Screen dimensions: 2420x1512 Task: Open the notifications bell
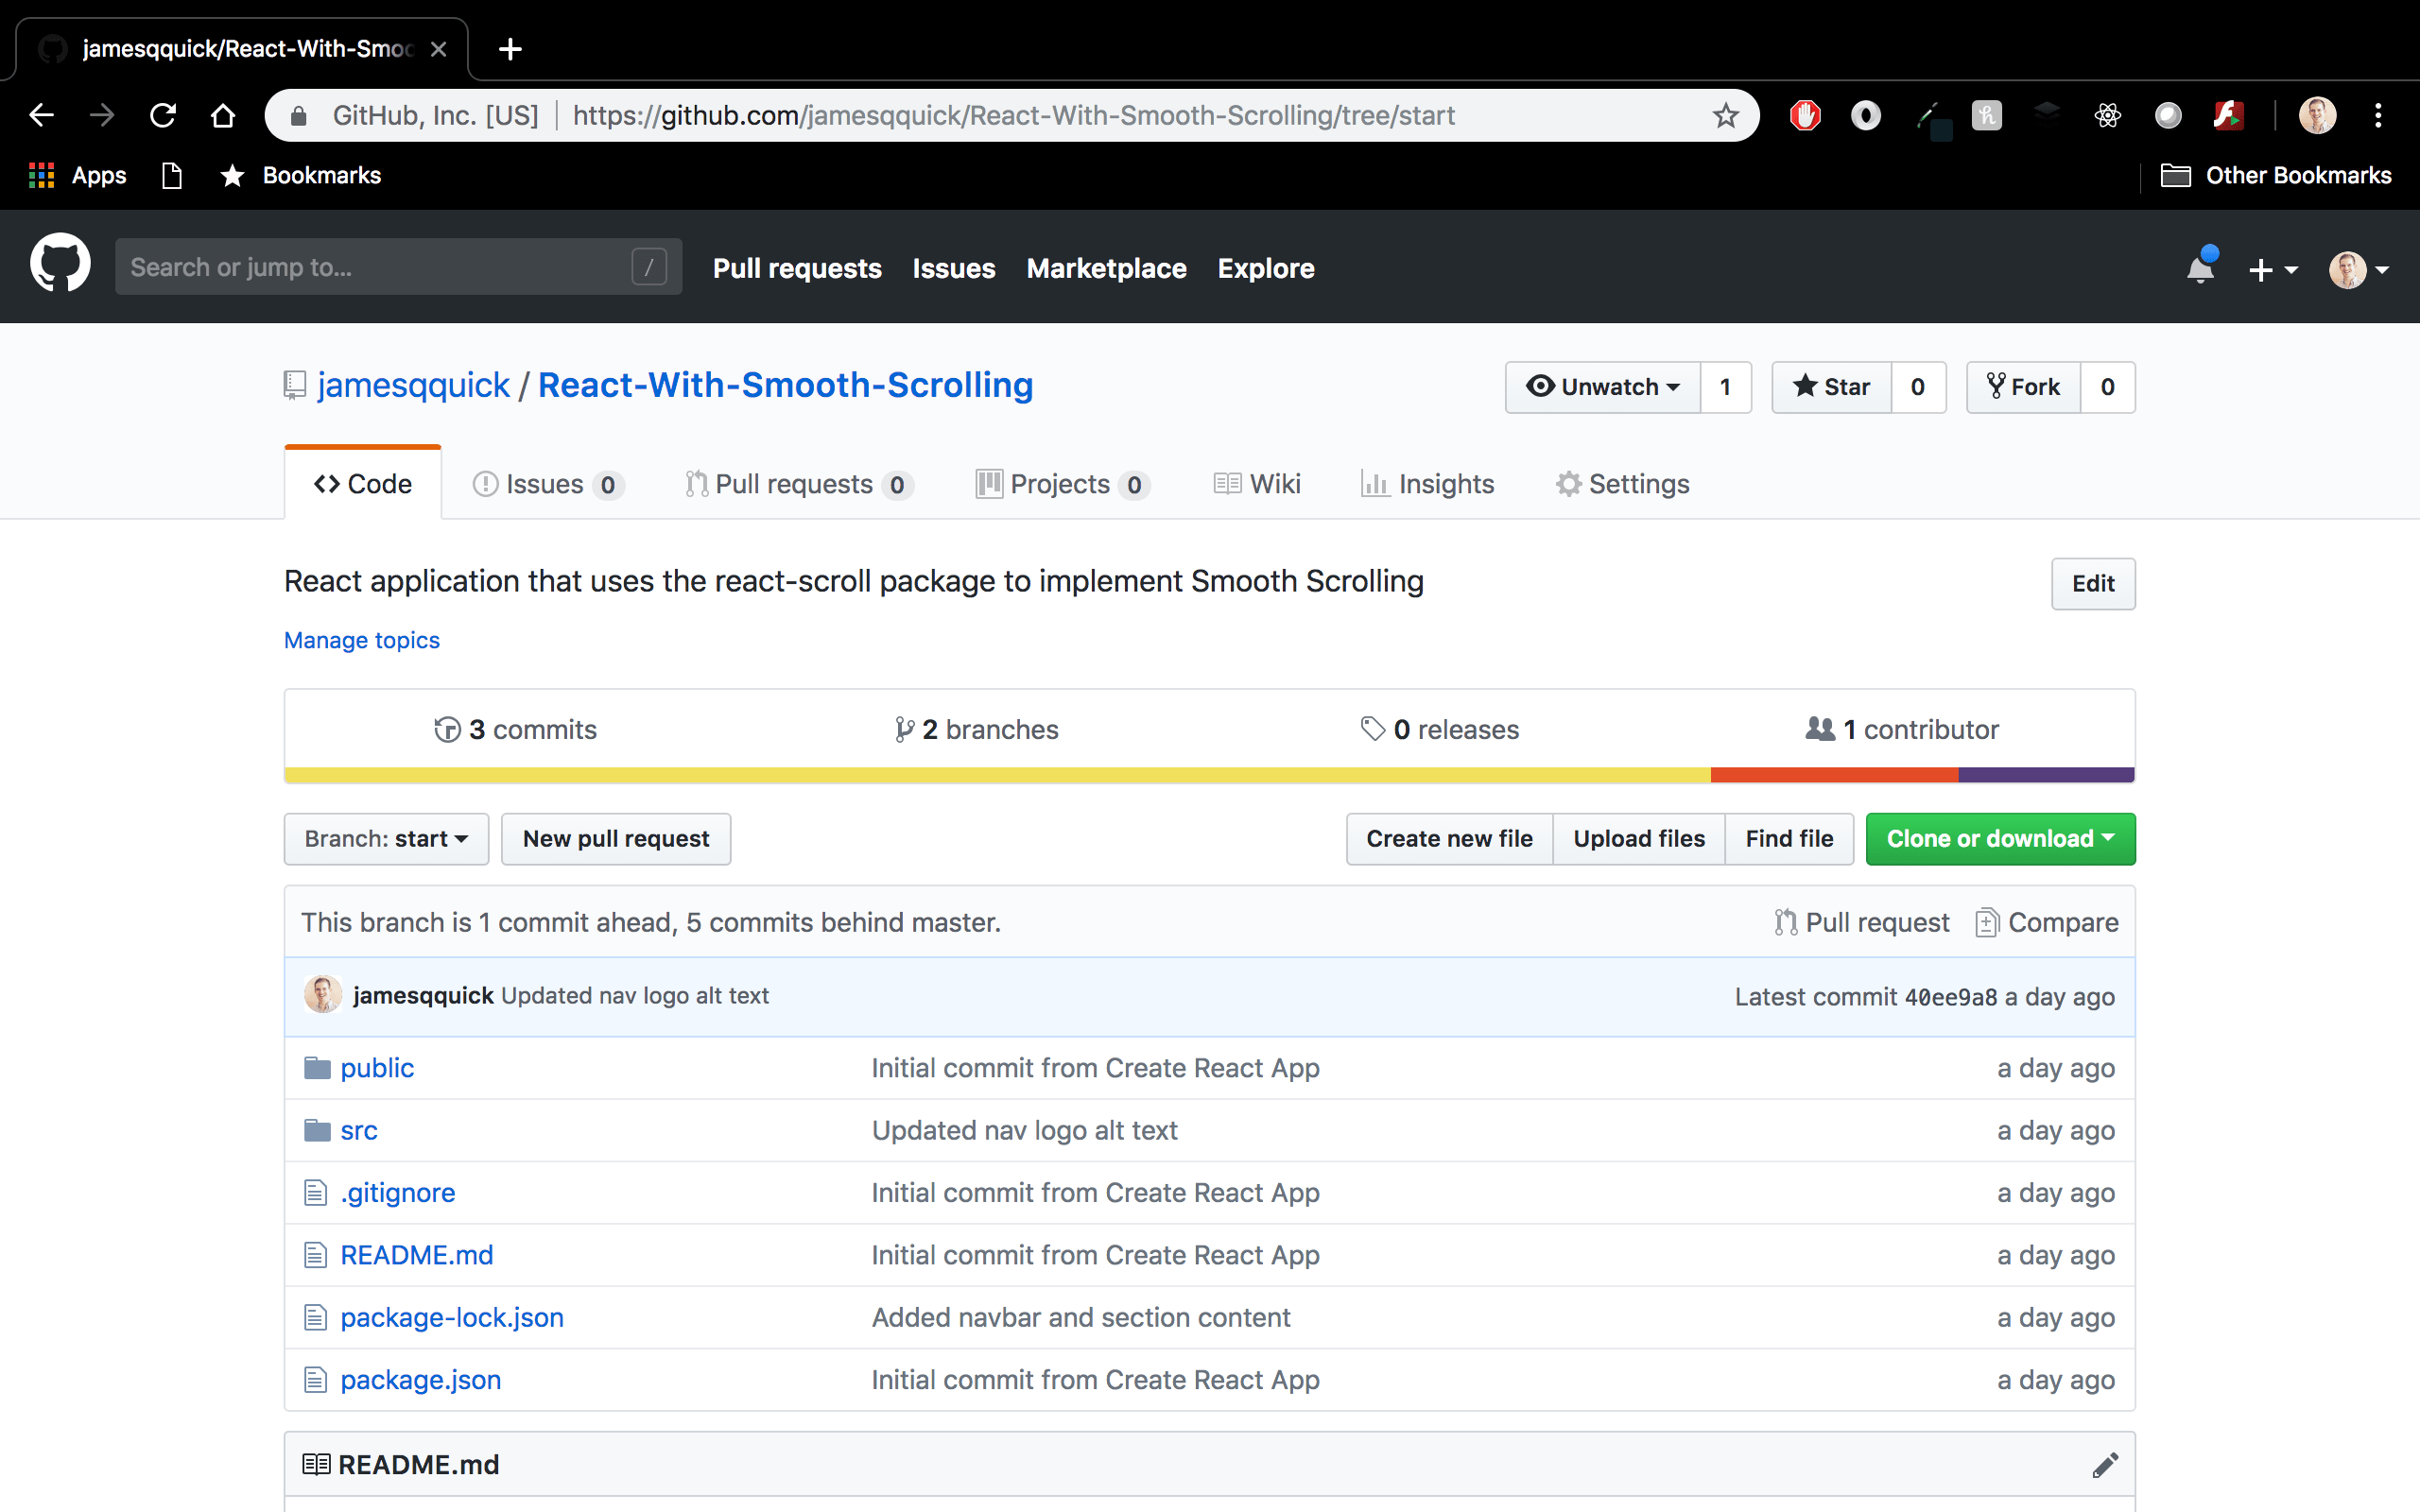pos(2198,268)
